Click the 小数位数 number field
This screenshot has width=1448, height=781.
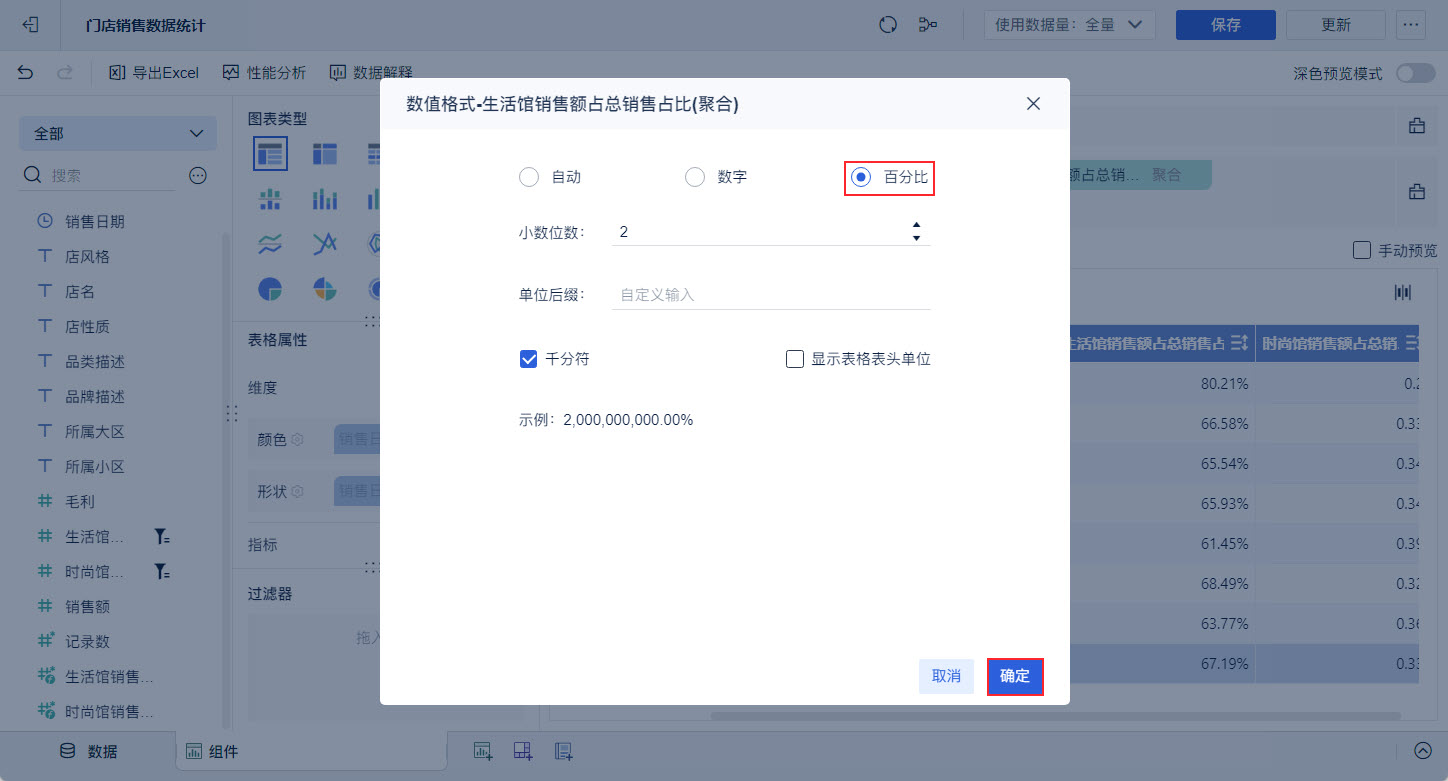click(771, 232)
